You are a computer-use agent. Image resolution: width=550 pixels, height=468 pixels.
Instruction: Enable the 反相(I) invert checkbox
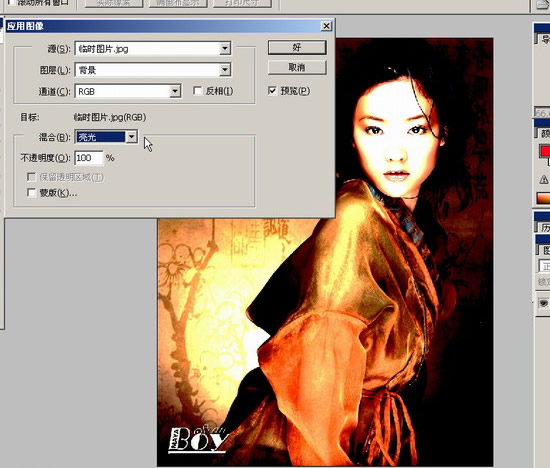197,91
